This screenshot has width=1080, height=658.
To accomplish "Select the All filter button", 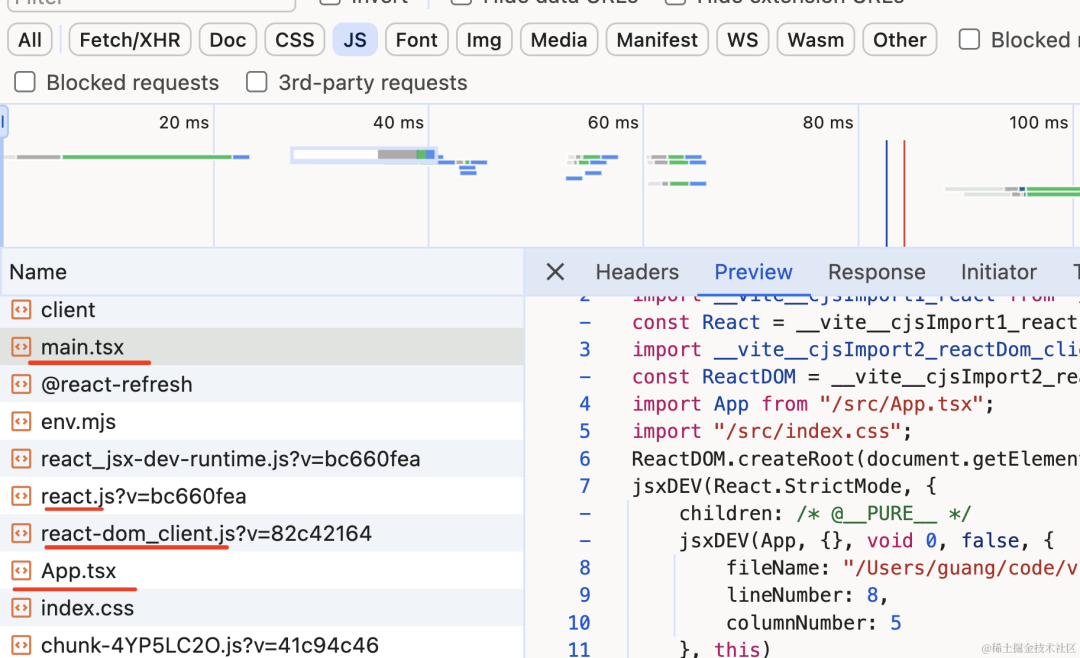I will click(x=30, y=40).
